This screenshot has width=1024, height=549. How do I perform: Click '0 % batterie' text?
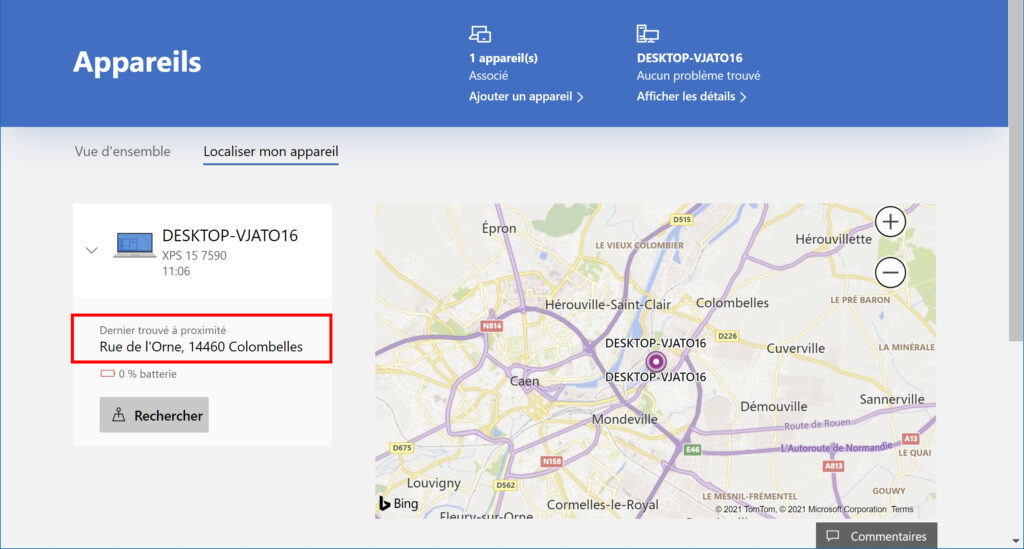[148, 374]
